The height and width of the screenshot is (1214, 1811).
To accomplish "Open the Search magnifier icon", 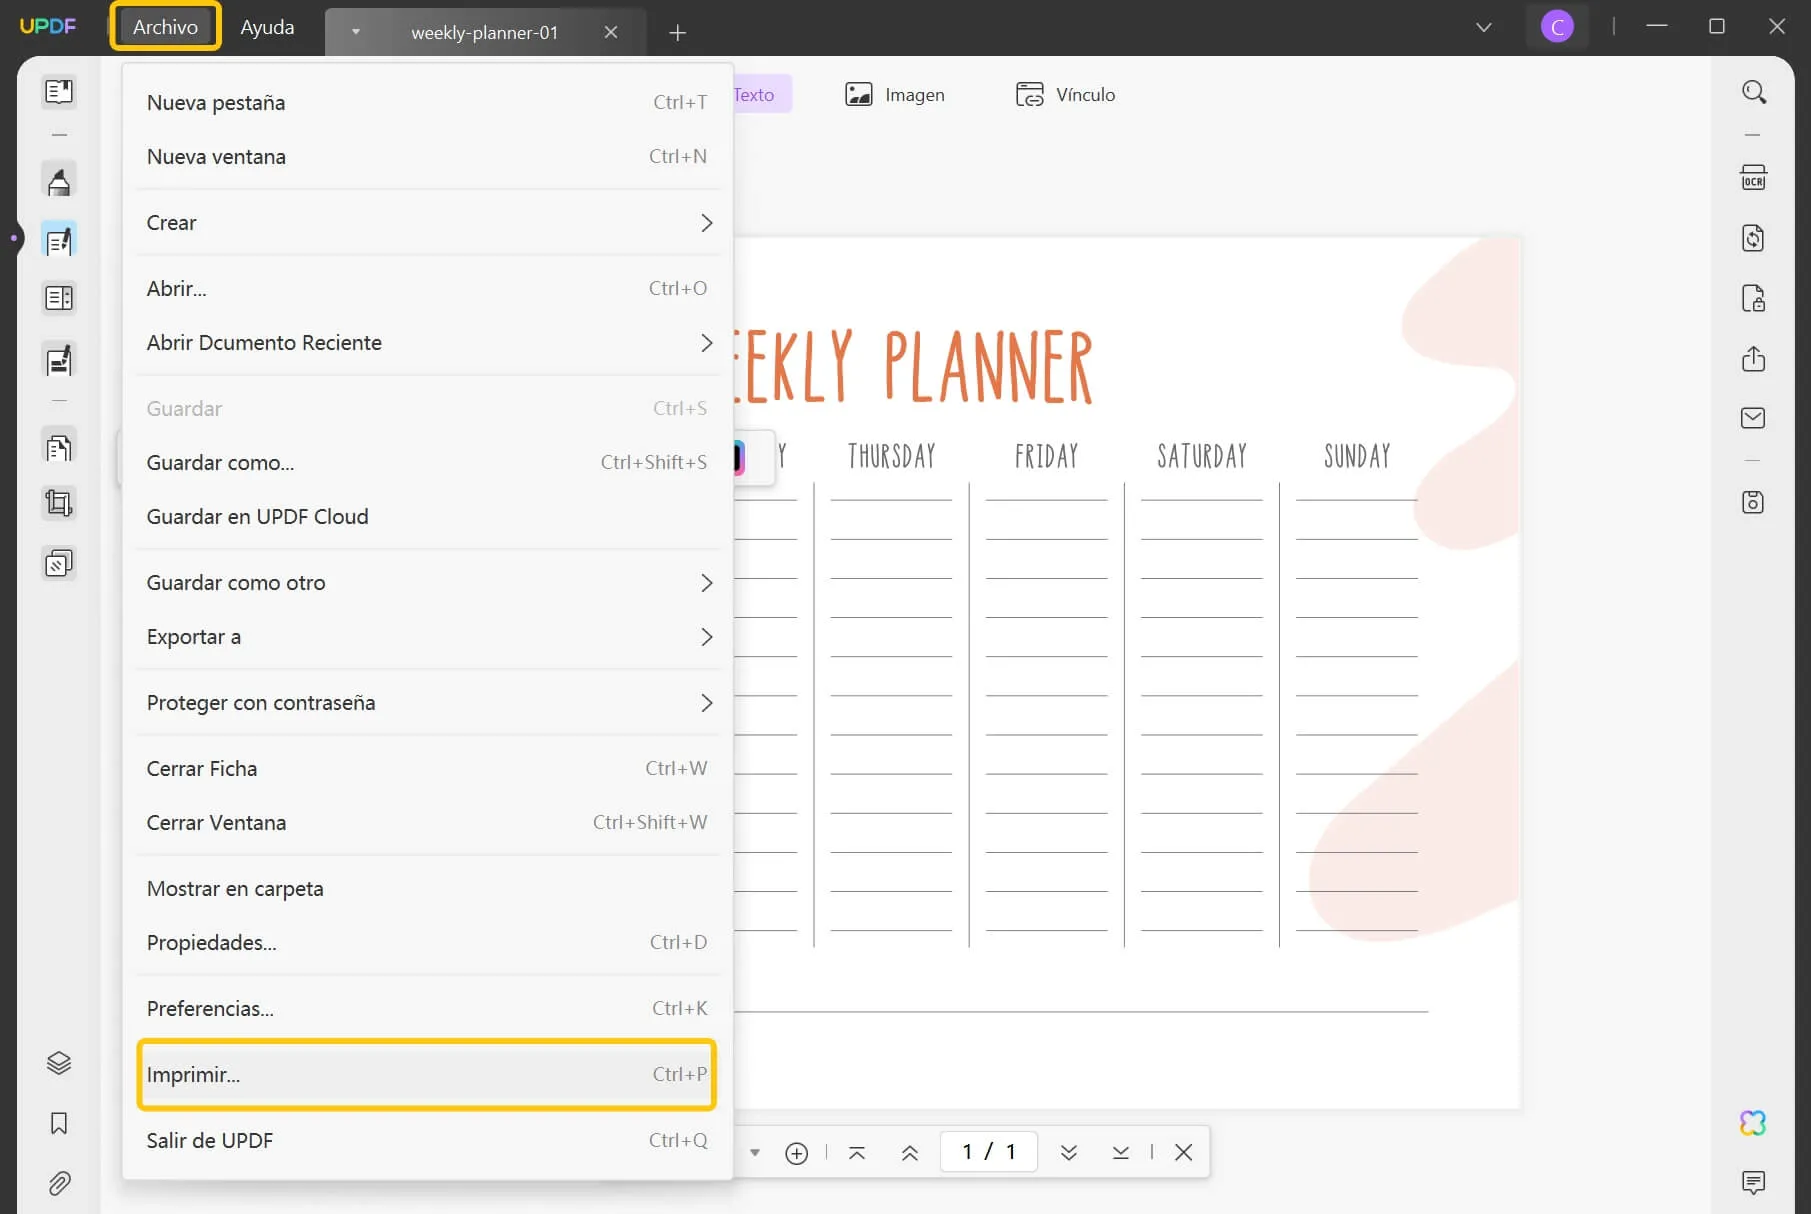I will tap(1753, 92).
